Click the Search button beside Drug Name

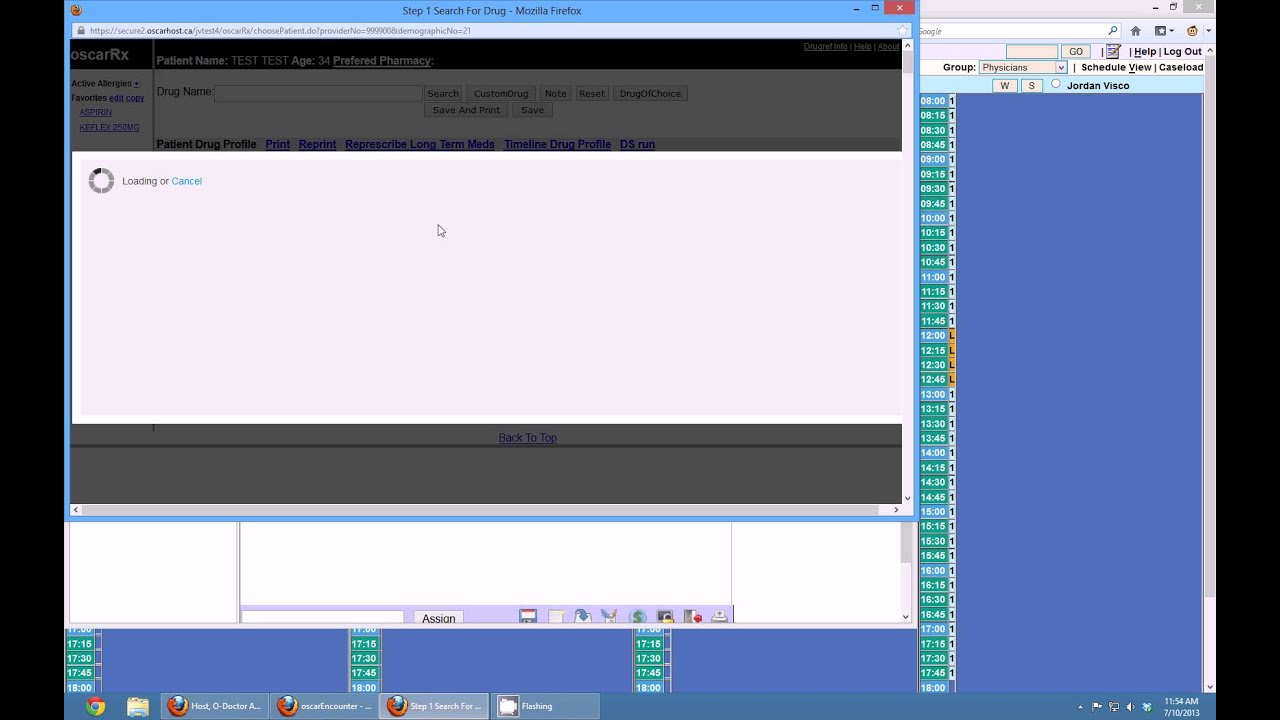tap(443, 94)
